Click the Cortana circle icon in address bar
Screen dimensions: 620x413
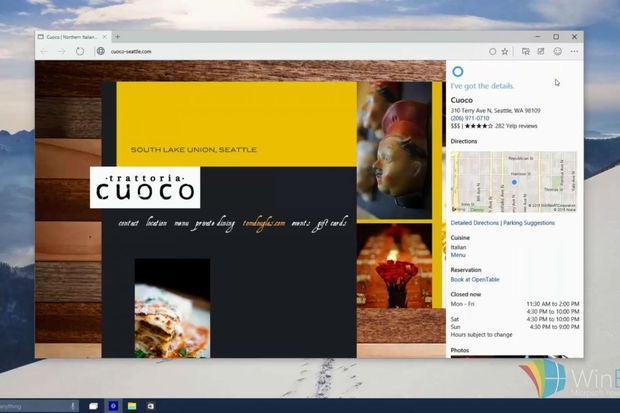[492, 51]
